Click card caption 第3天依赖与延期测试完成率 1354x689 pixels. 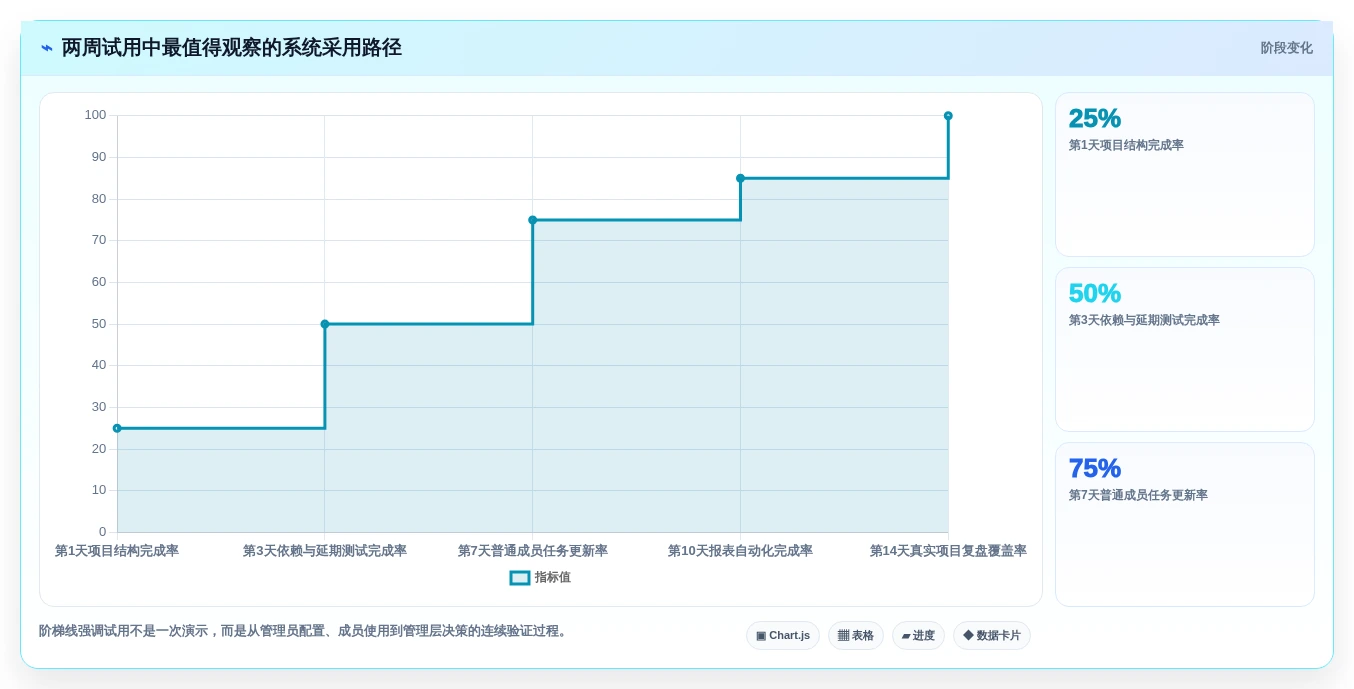tap(1144, 320)
